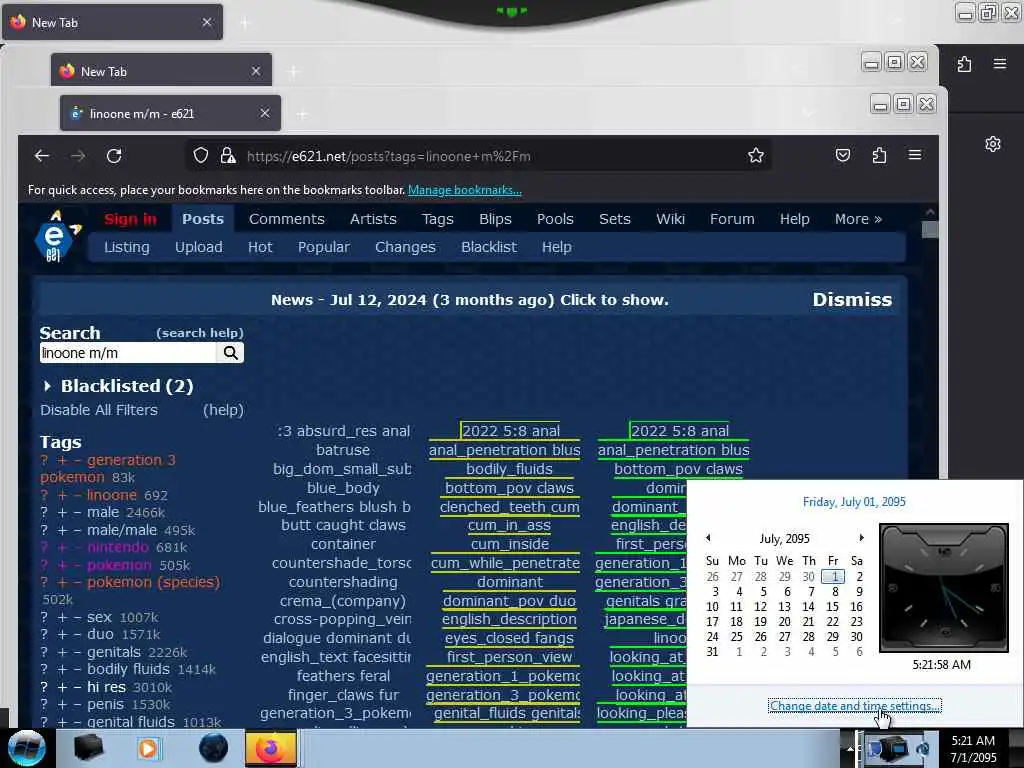Viewport: 1024px width, 768px height.
Task: Expand the Blacklisted (2) section
Action: (117, 386)
